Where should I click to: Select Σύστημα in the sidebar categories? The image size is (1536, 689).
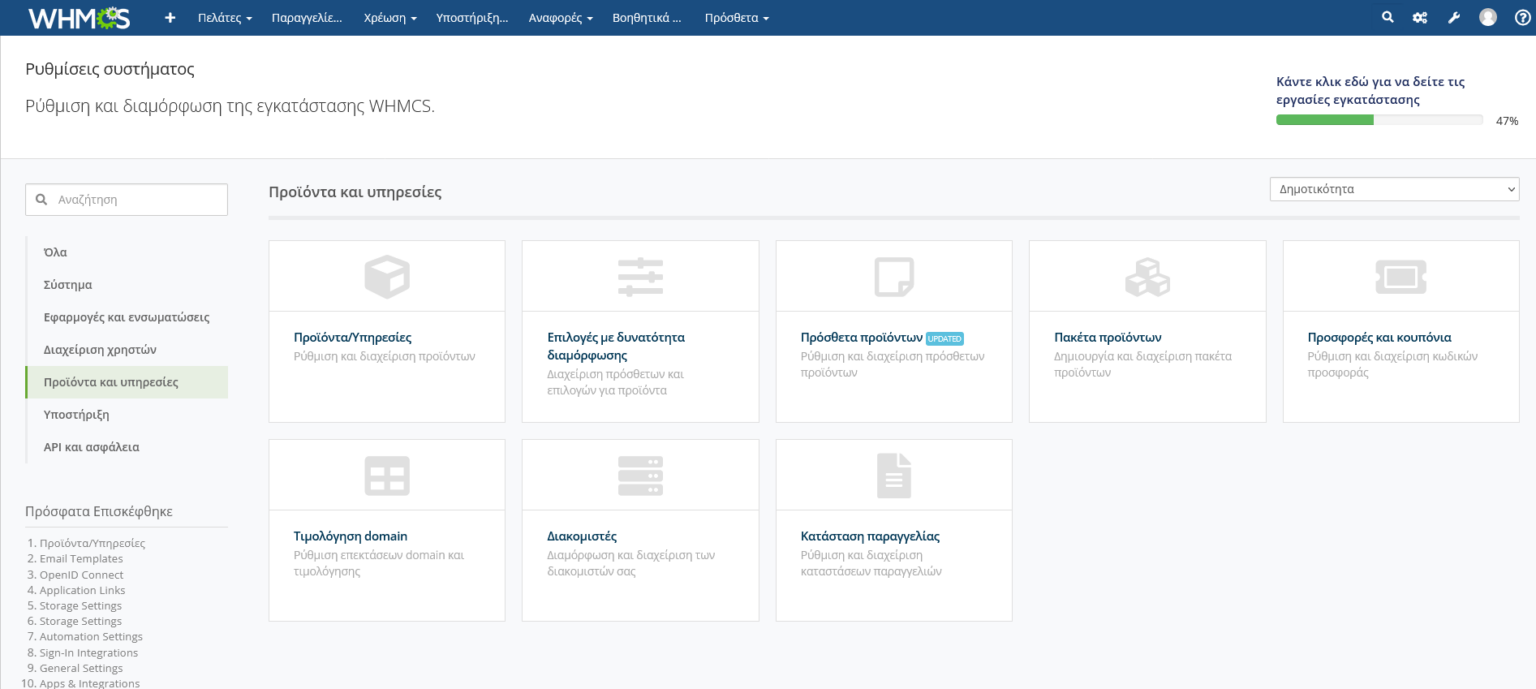[68, 285]
